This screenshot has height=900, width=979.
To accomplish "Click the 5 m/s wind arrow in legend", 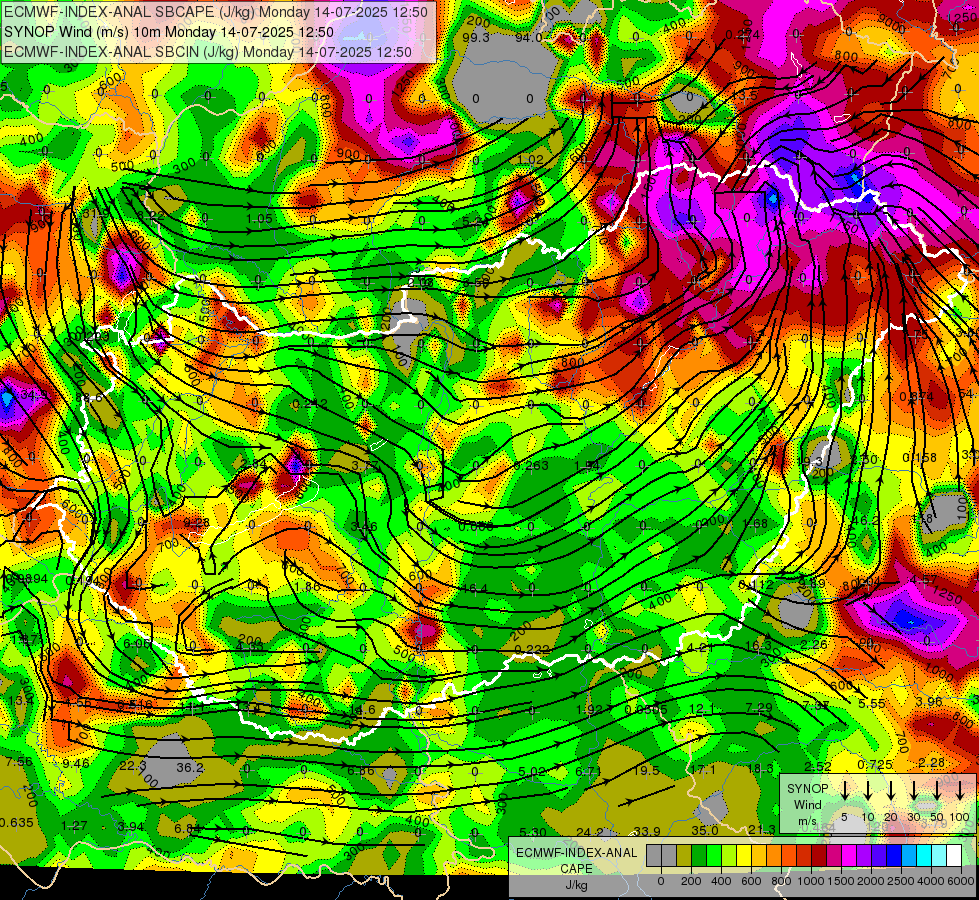I will [844, 790].
